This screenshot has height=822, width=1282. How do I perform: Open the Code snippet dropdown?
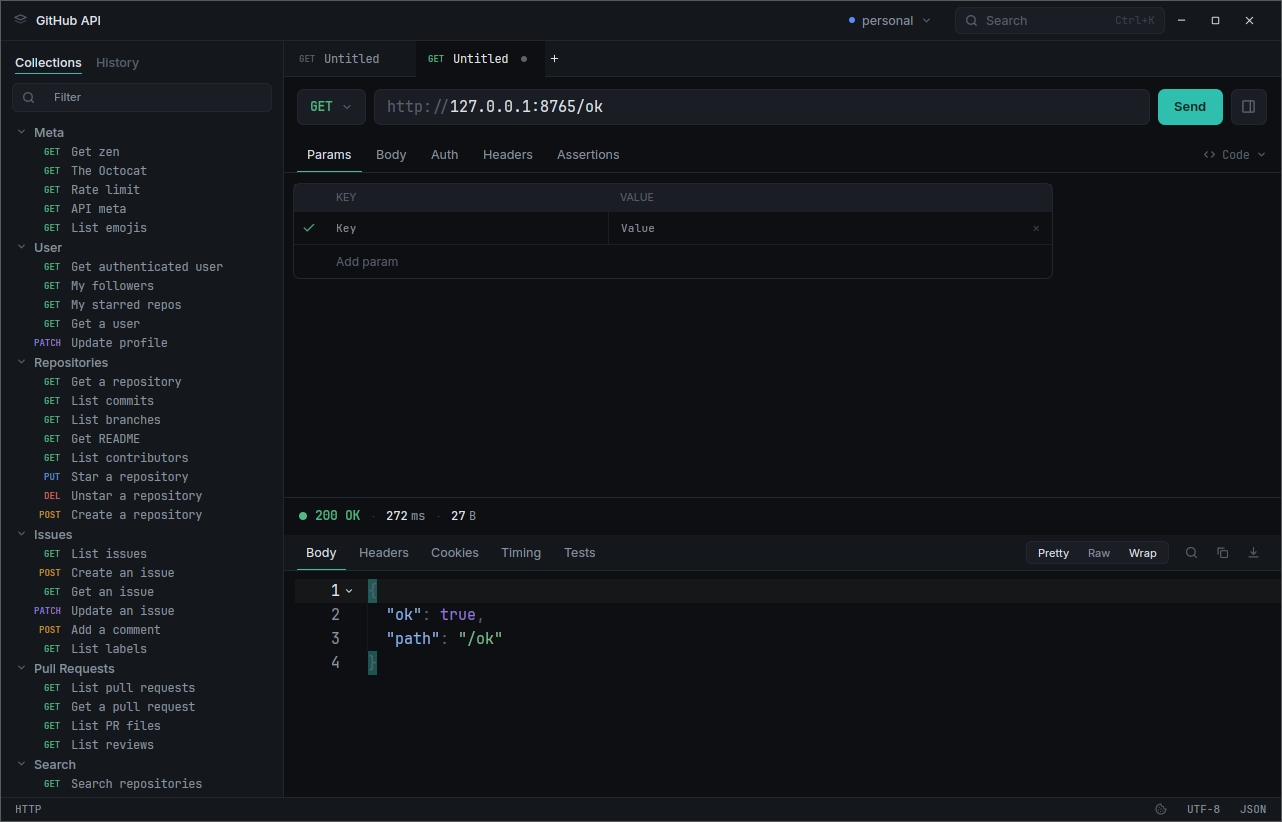click(x=1235, y=155)
